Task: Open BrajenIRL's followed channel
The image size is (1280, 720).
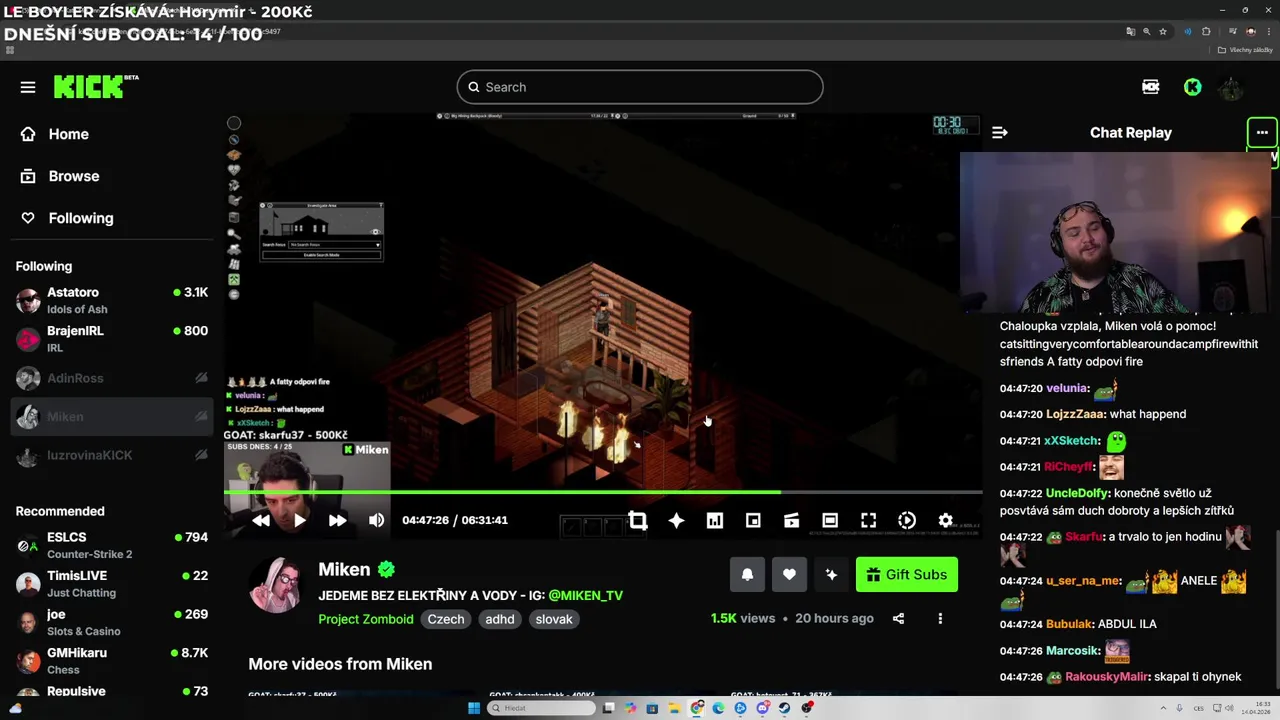Action: coord(112,339)
